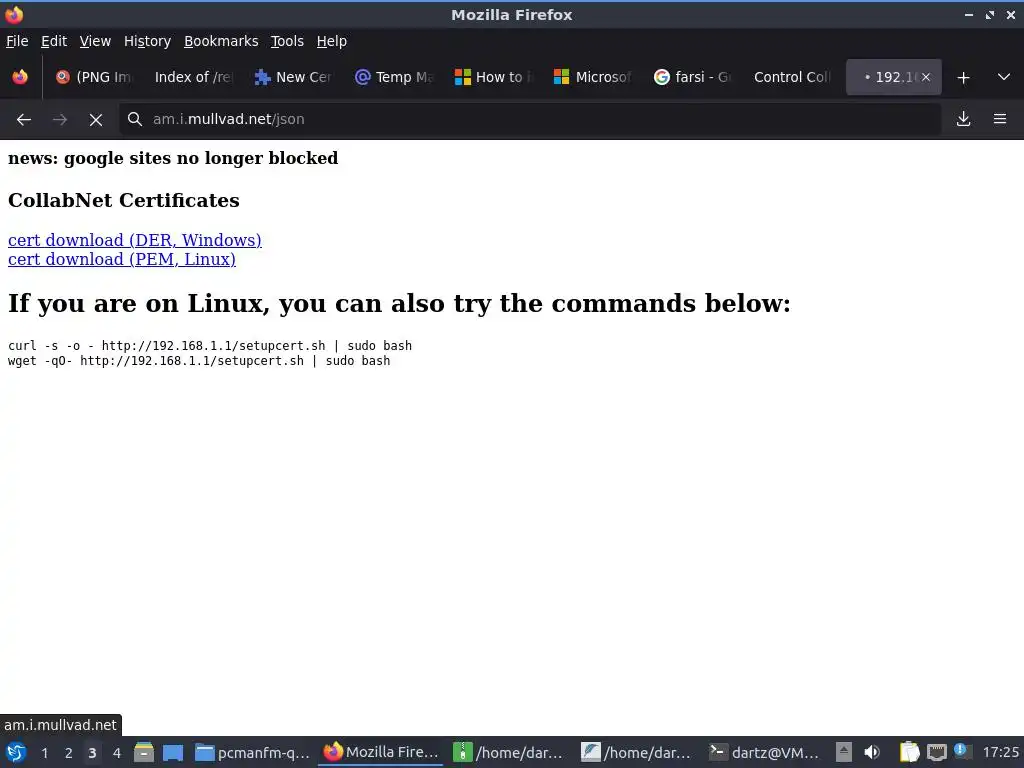Switch to the Index of /re tab
The image size is (1024, 768).
(193, 77)
